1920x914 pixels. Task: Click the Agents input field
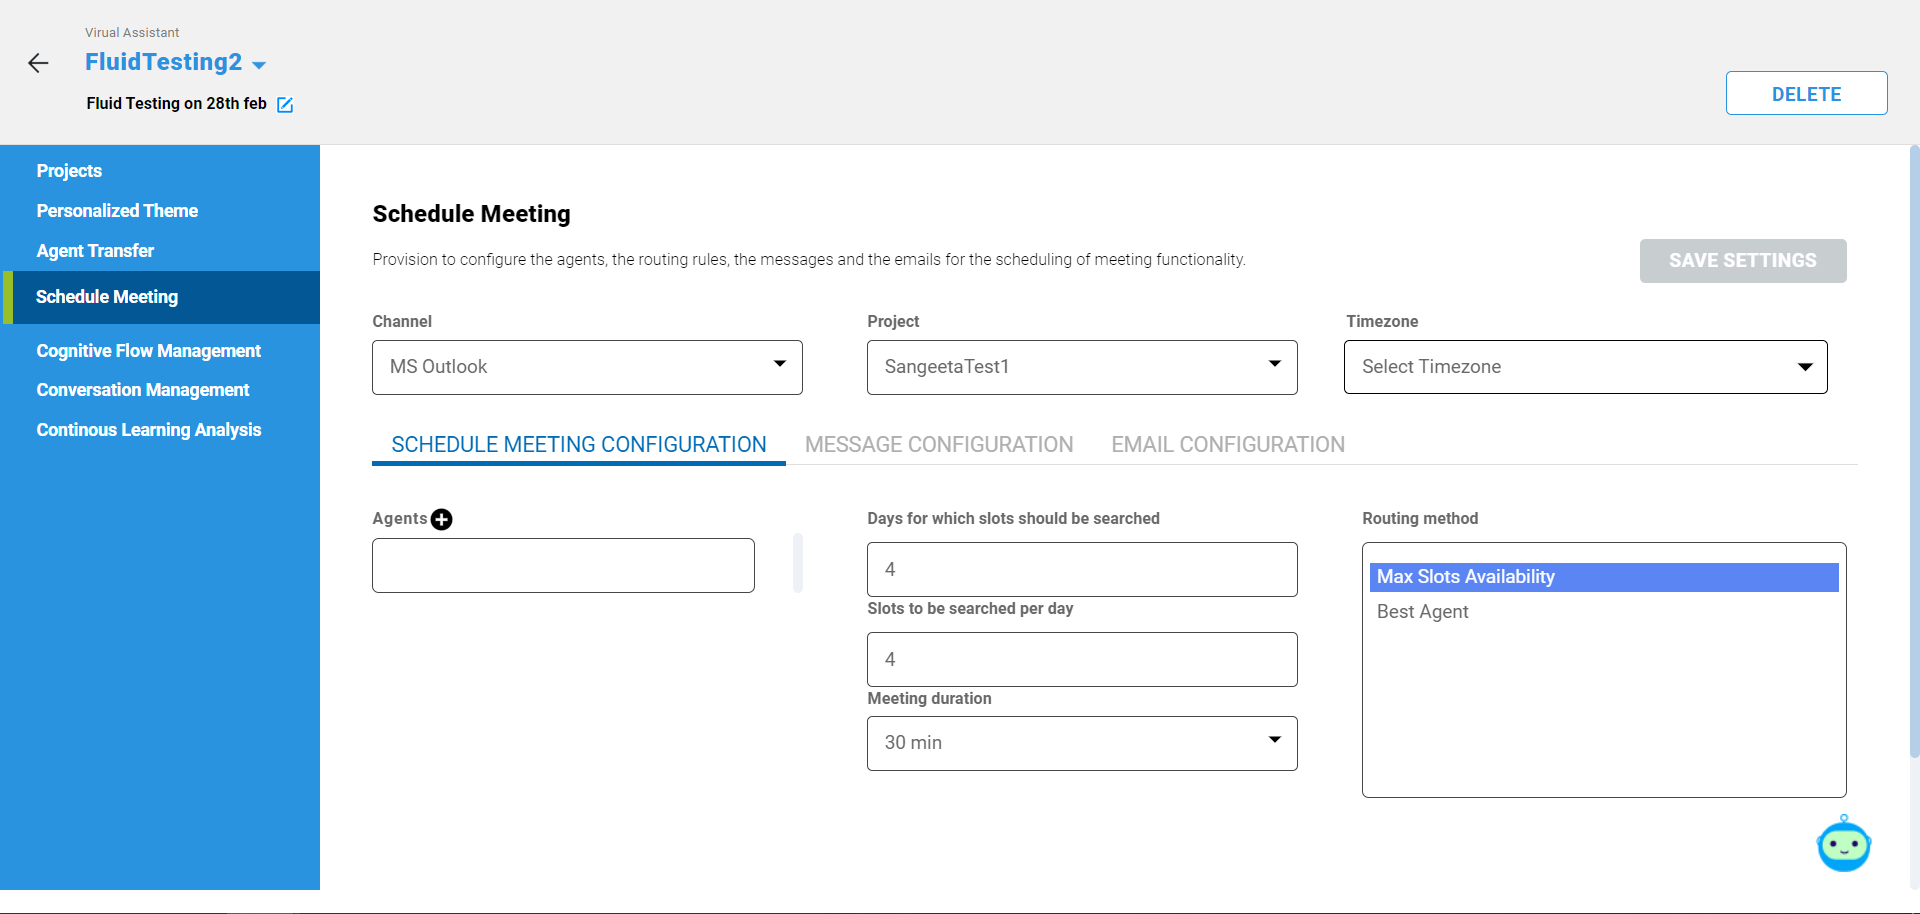pos(563,566)
